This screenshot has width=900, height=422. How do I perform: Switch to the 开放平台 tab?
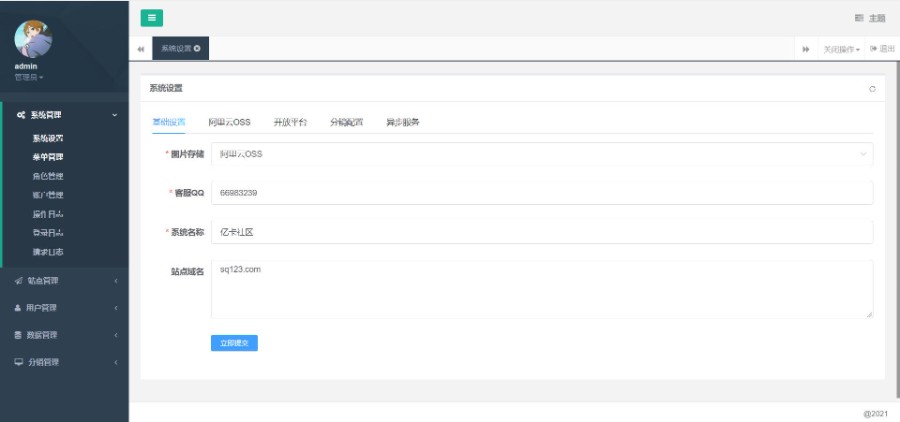pos(290,122)
